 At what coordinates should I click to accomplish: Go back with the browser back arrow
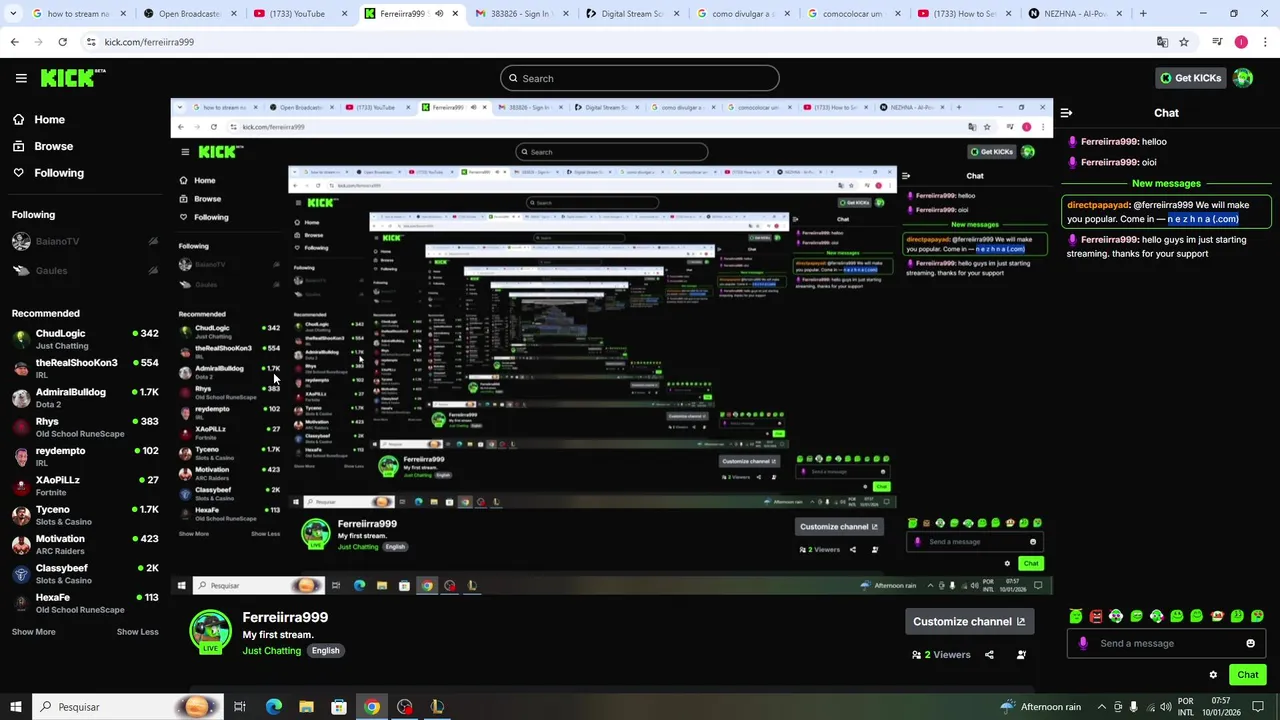pyautogui.click(x=14, y=42)
